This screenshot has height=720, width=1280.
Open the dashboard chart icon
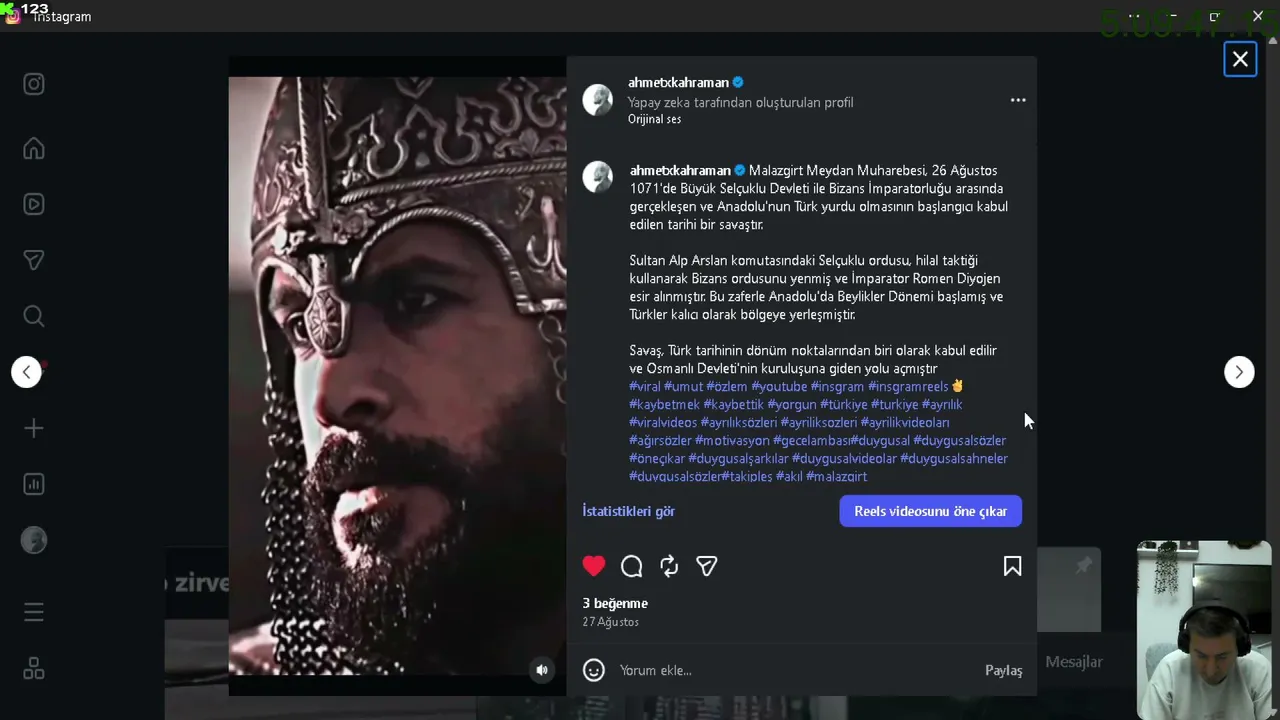pos(34,484)
